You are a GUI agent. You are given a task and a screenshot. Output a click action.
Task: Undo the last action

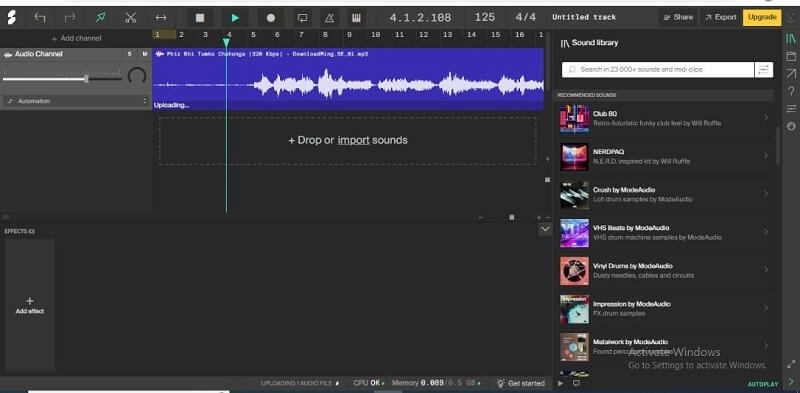coord(40,18)
